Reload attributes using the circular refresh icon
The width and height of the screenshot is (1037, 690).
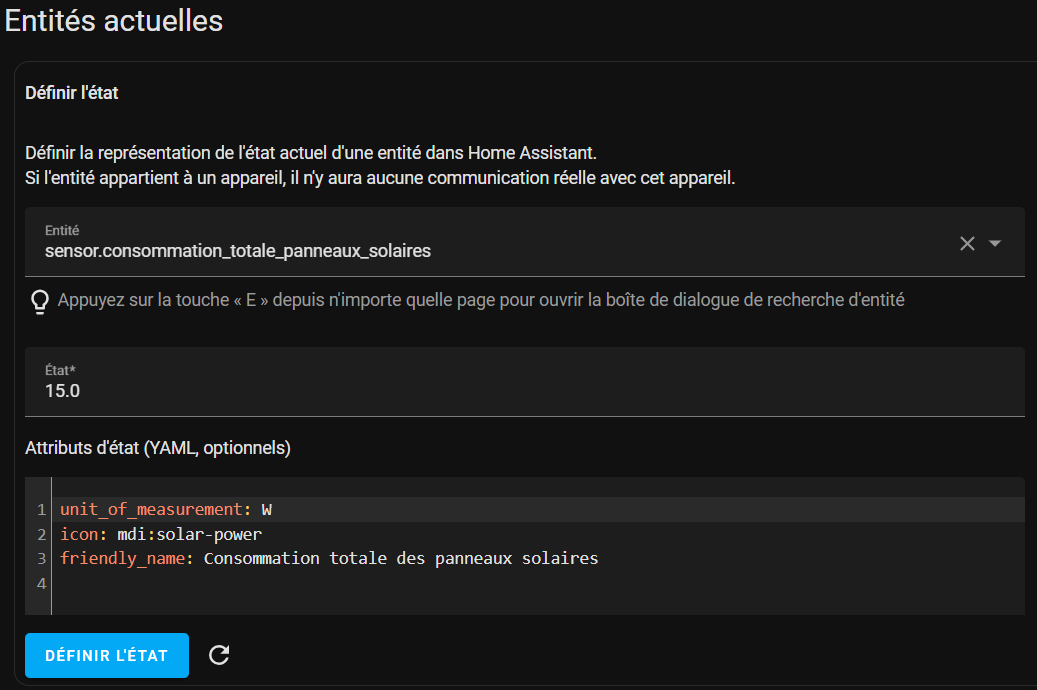(219, 655)
